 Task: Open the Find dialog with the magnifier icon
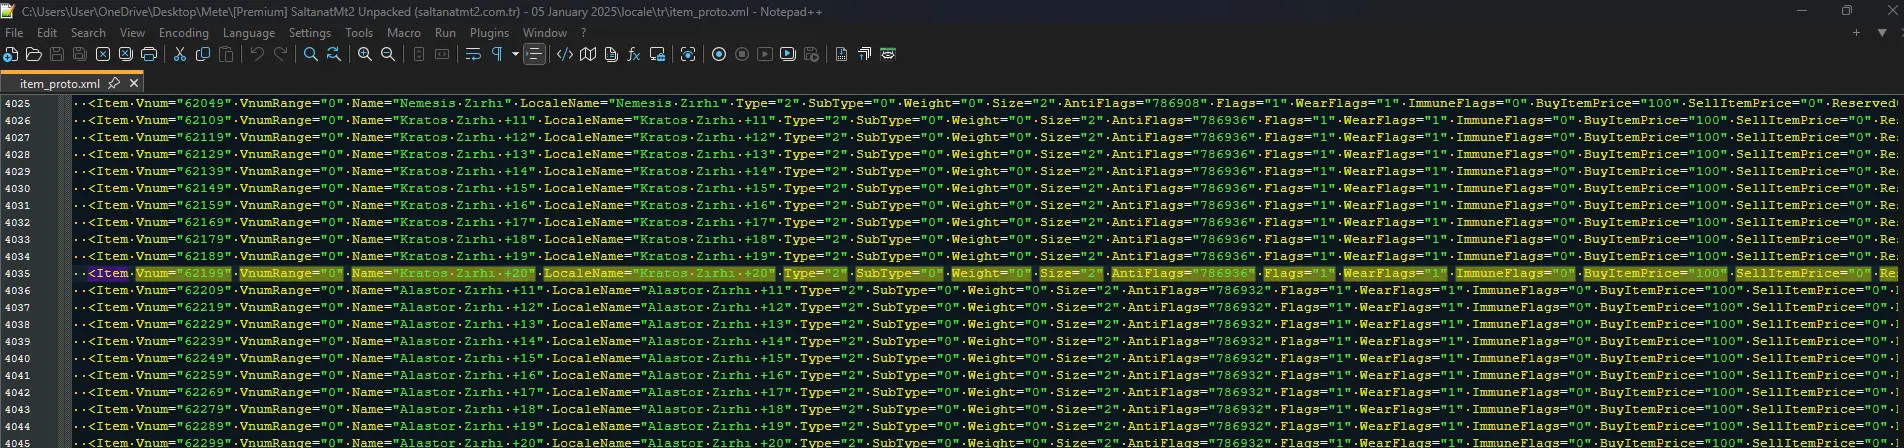(x=311, y=54)
